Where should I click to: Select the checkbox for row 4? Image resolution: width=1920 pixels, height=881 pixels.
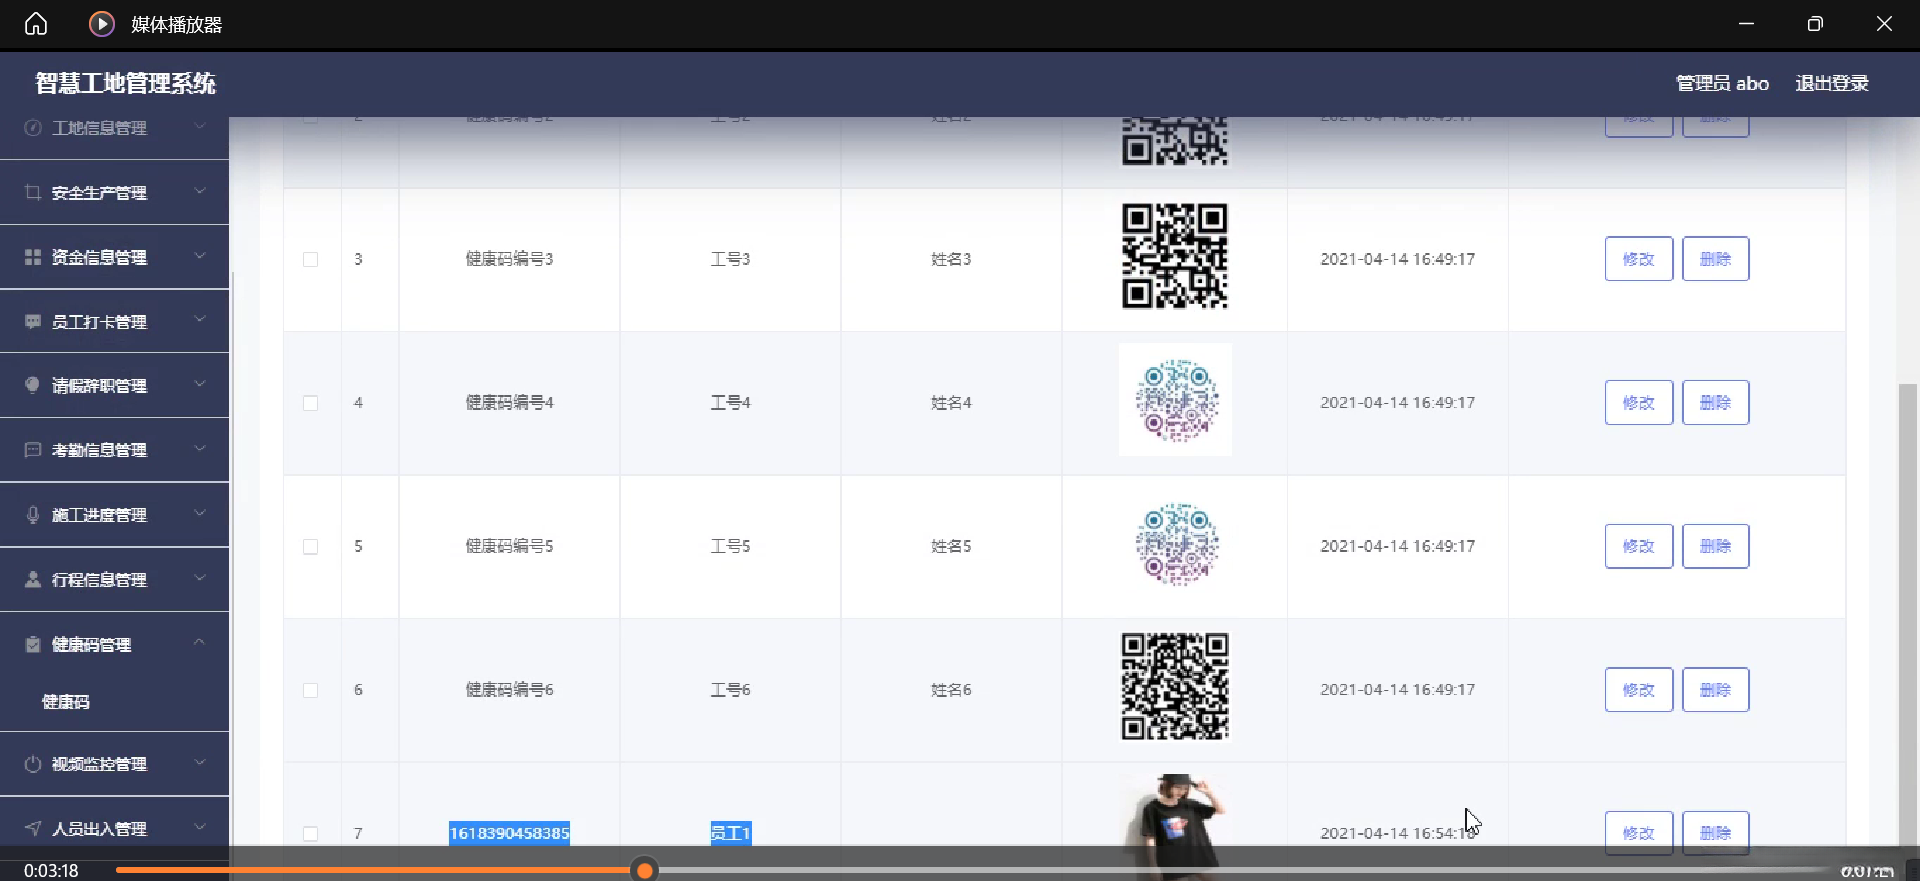(311, 403)
